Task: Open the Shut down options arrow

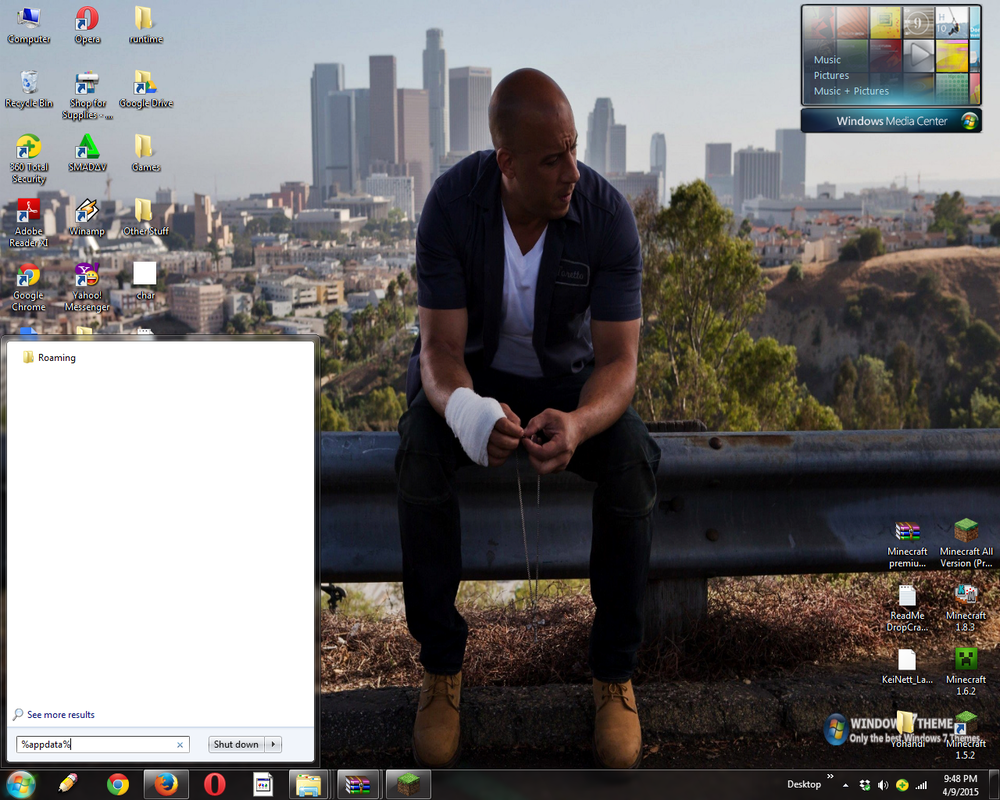Action: (274, 744)
